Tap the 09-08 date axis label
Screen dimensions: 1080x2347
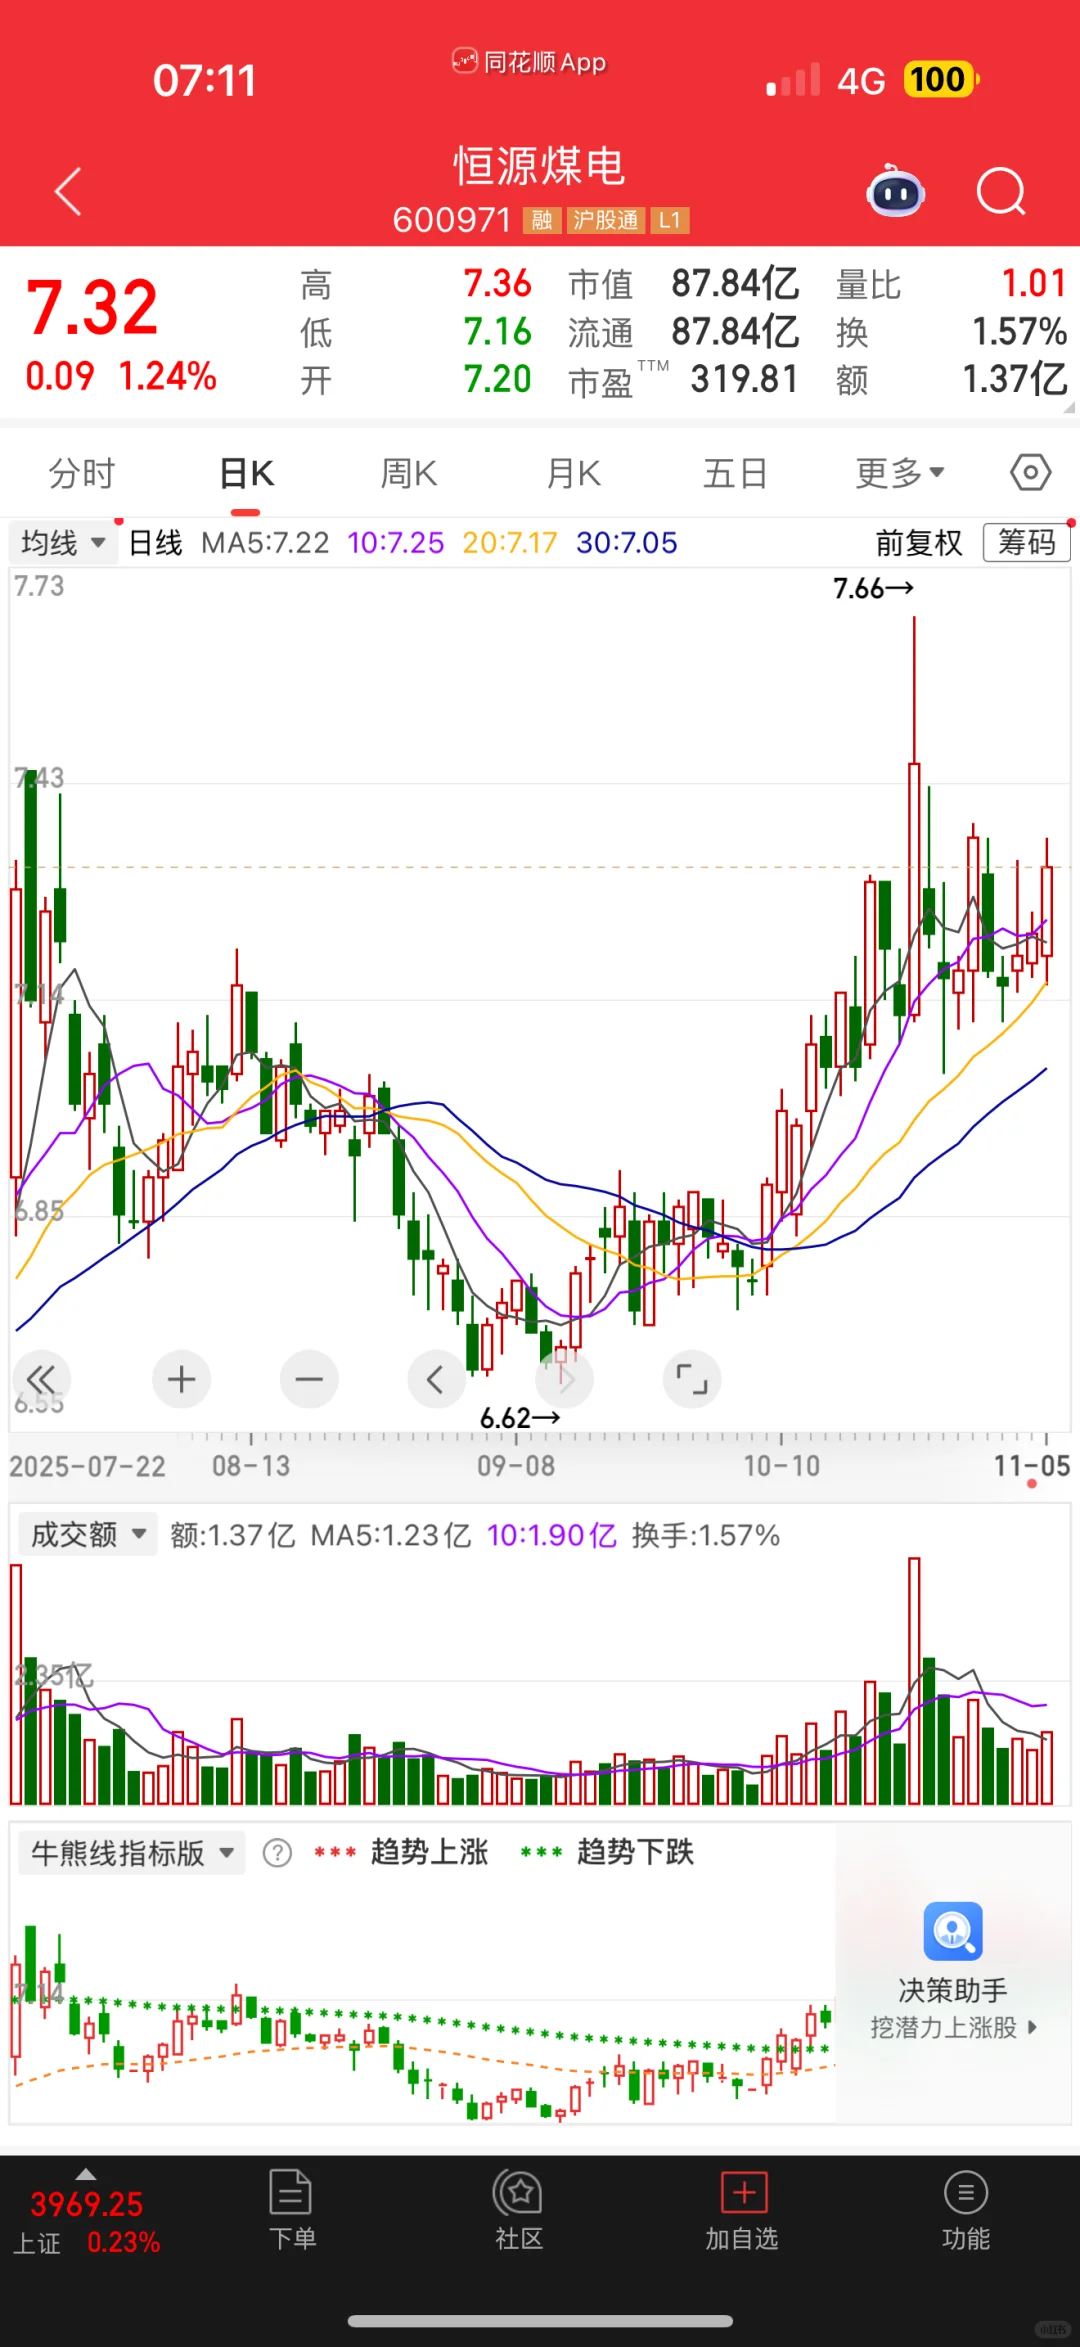coord(516,1466)
